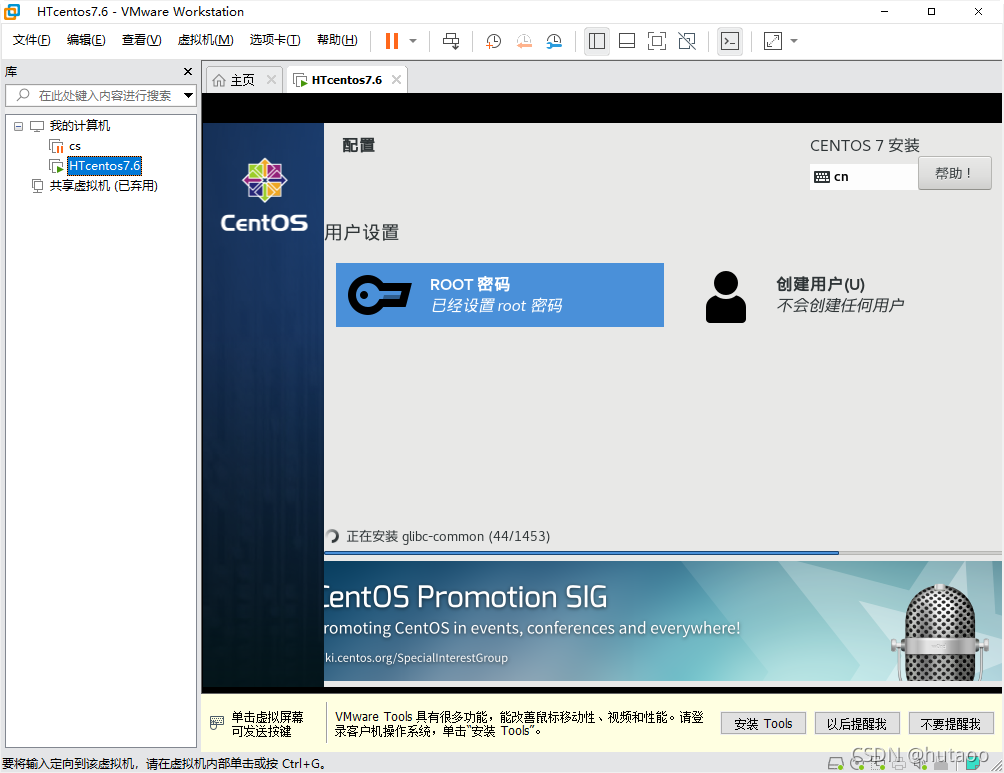Close the HTcentos7.6 tab
Screen dimensions: 1004x773
[396, 79]
